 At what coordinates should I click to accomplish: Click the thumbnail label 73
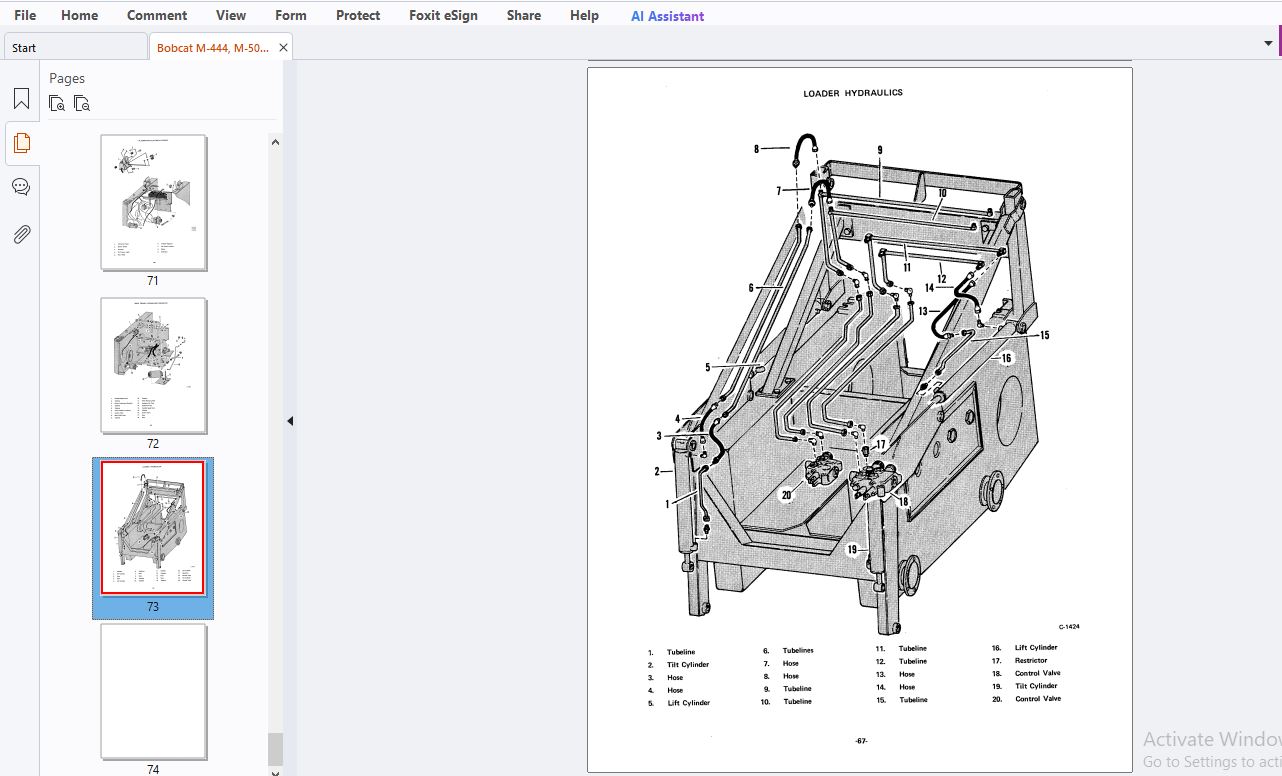tap(153, 607)
